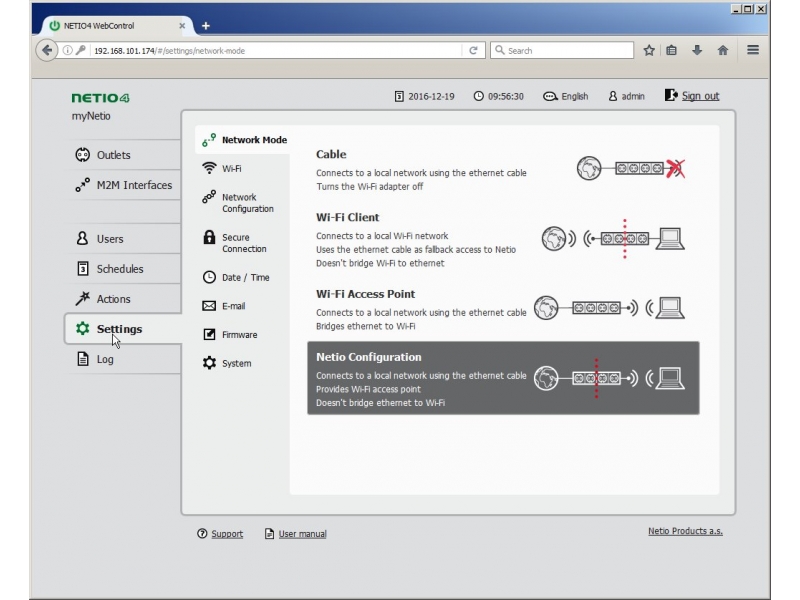Click the System gear icon
Image resolution: width=800 pixels, height=600 pixels.
[209, 363]
